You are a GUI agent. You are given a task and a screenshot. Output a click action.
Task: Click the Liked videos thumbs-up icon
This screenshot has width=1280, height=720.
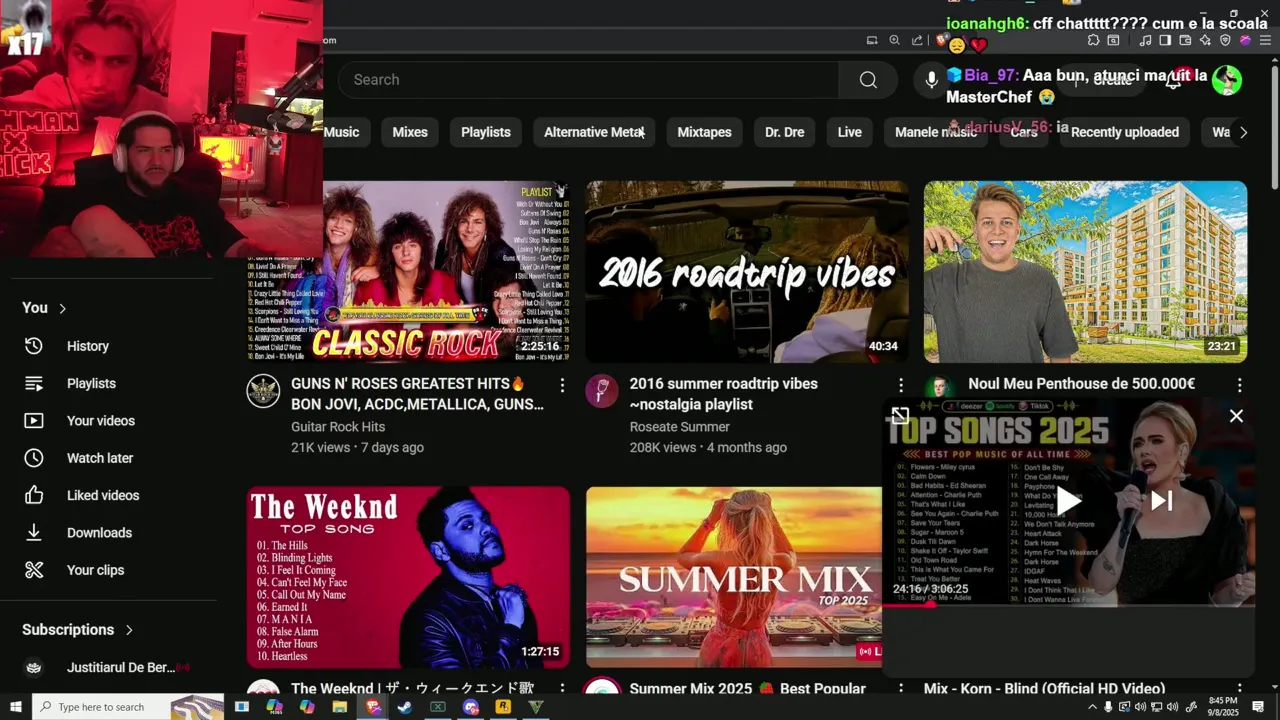[x=34, y=495]
